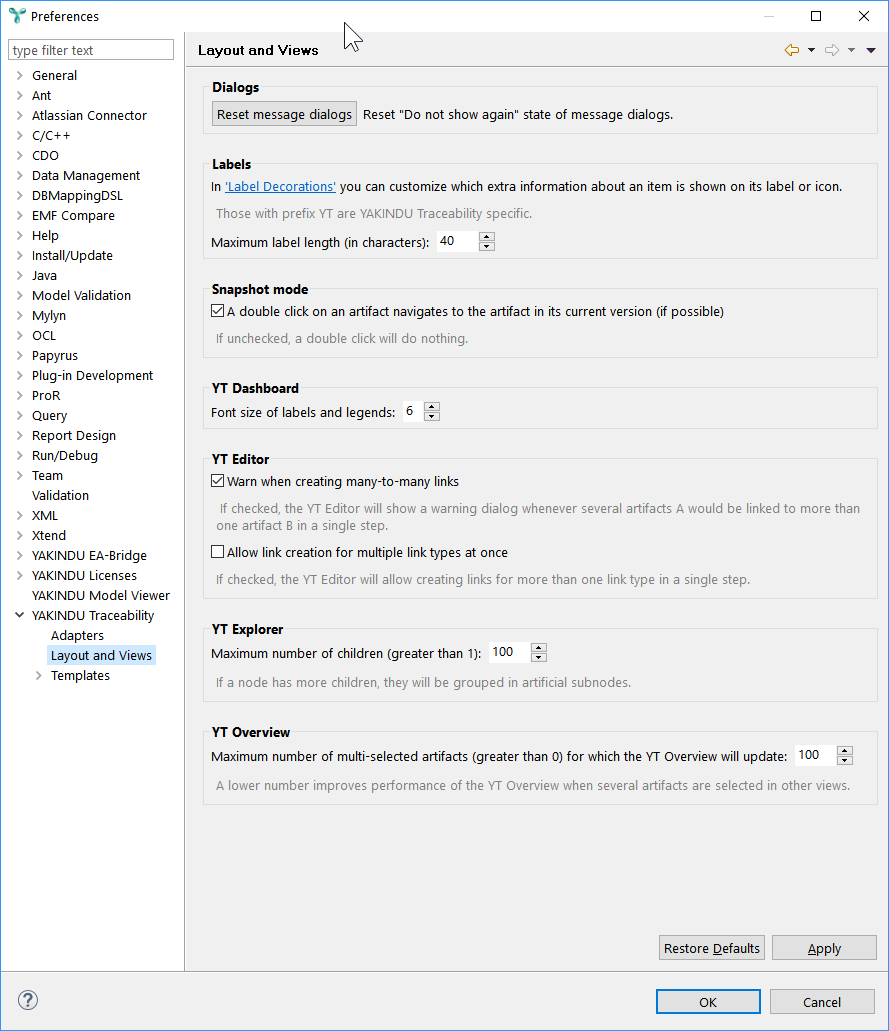Open the Label Decorations link
Image resolution: width=889 pixels, height=1031 pixels.
click(x=280, y=186)
